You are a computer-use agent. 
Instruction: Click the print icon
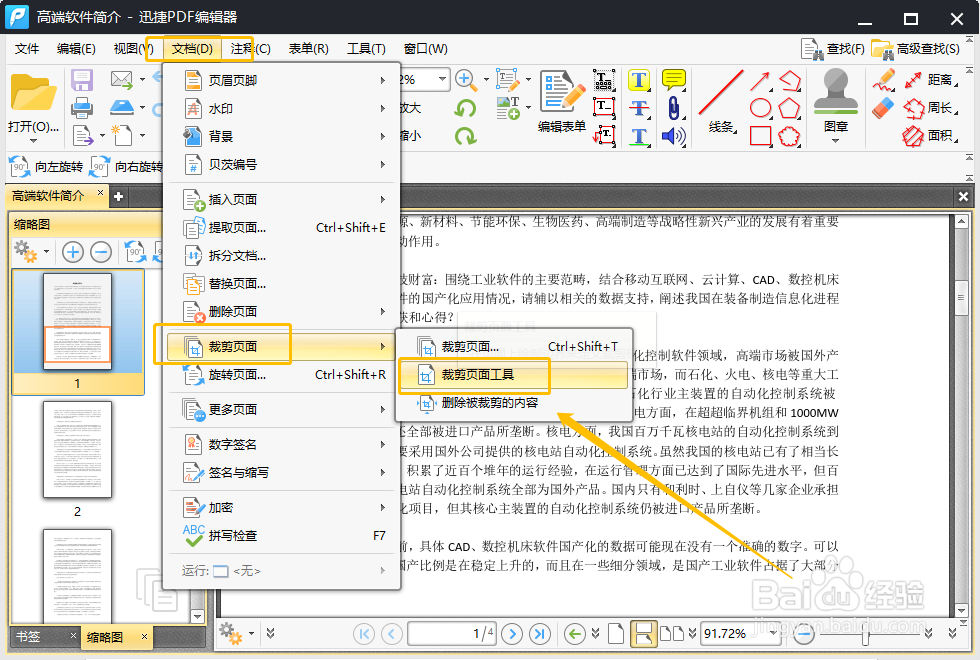click(x=82, y=108)
